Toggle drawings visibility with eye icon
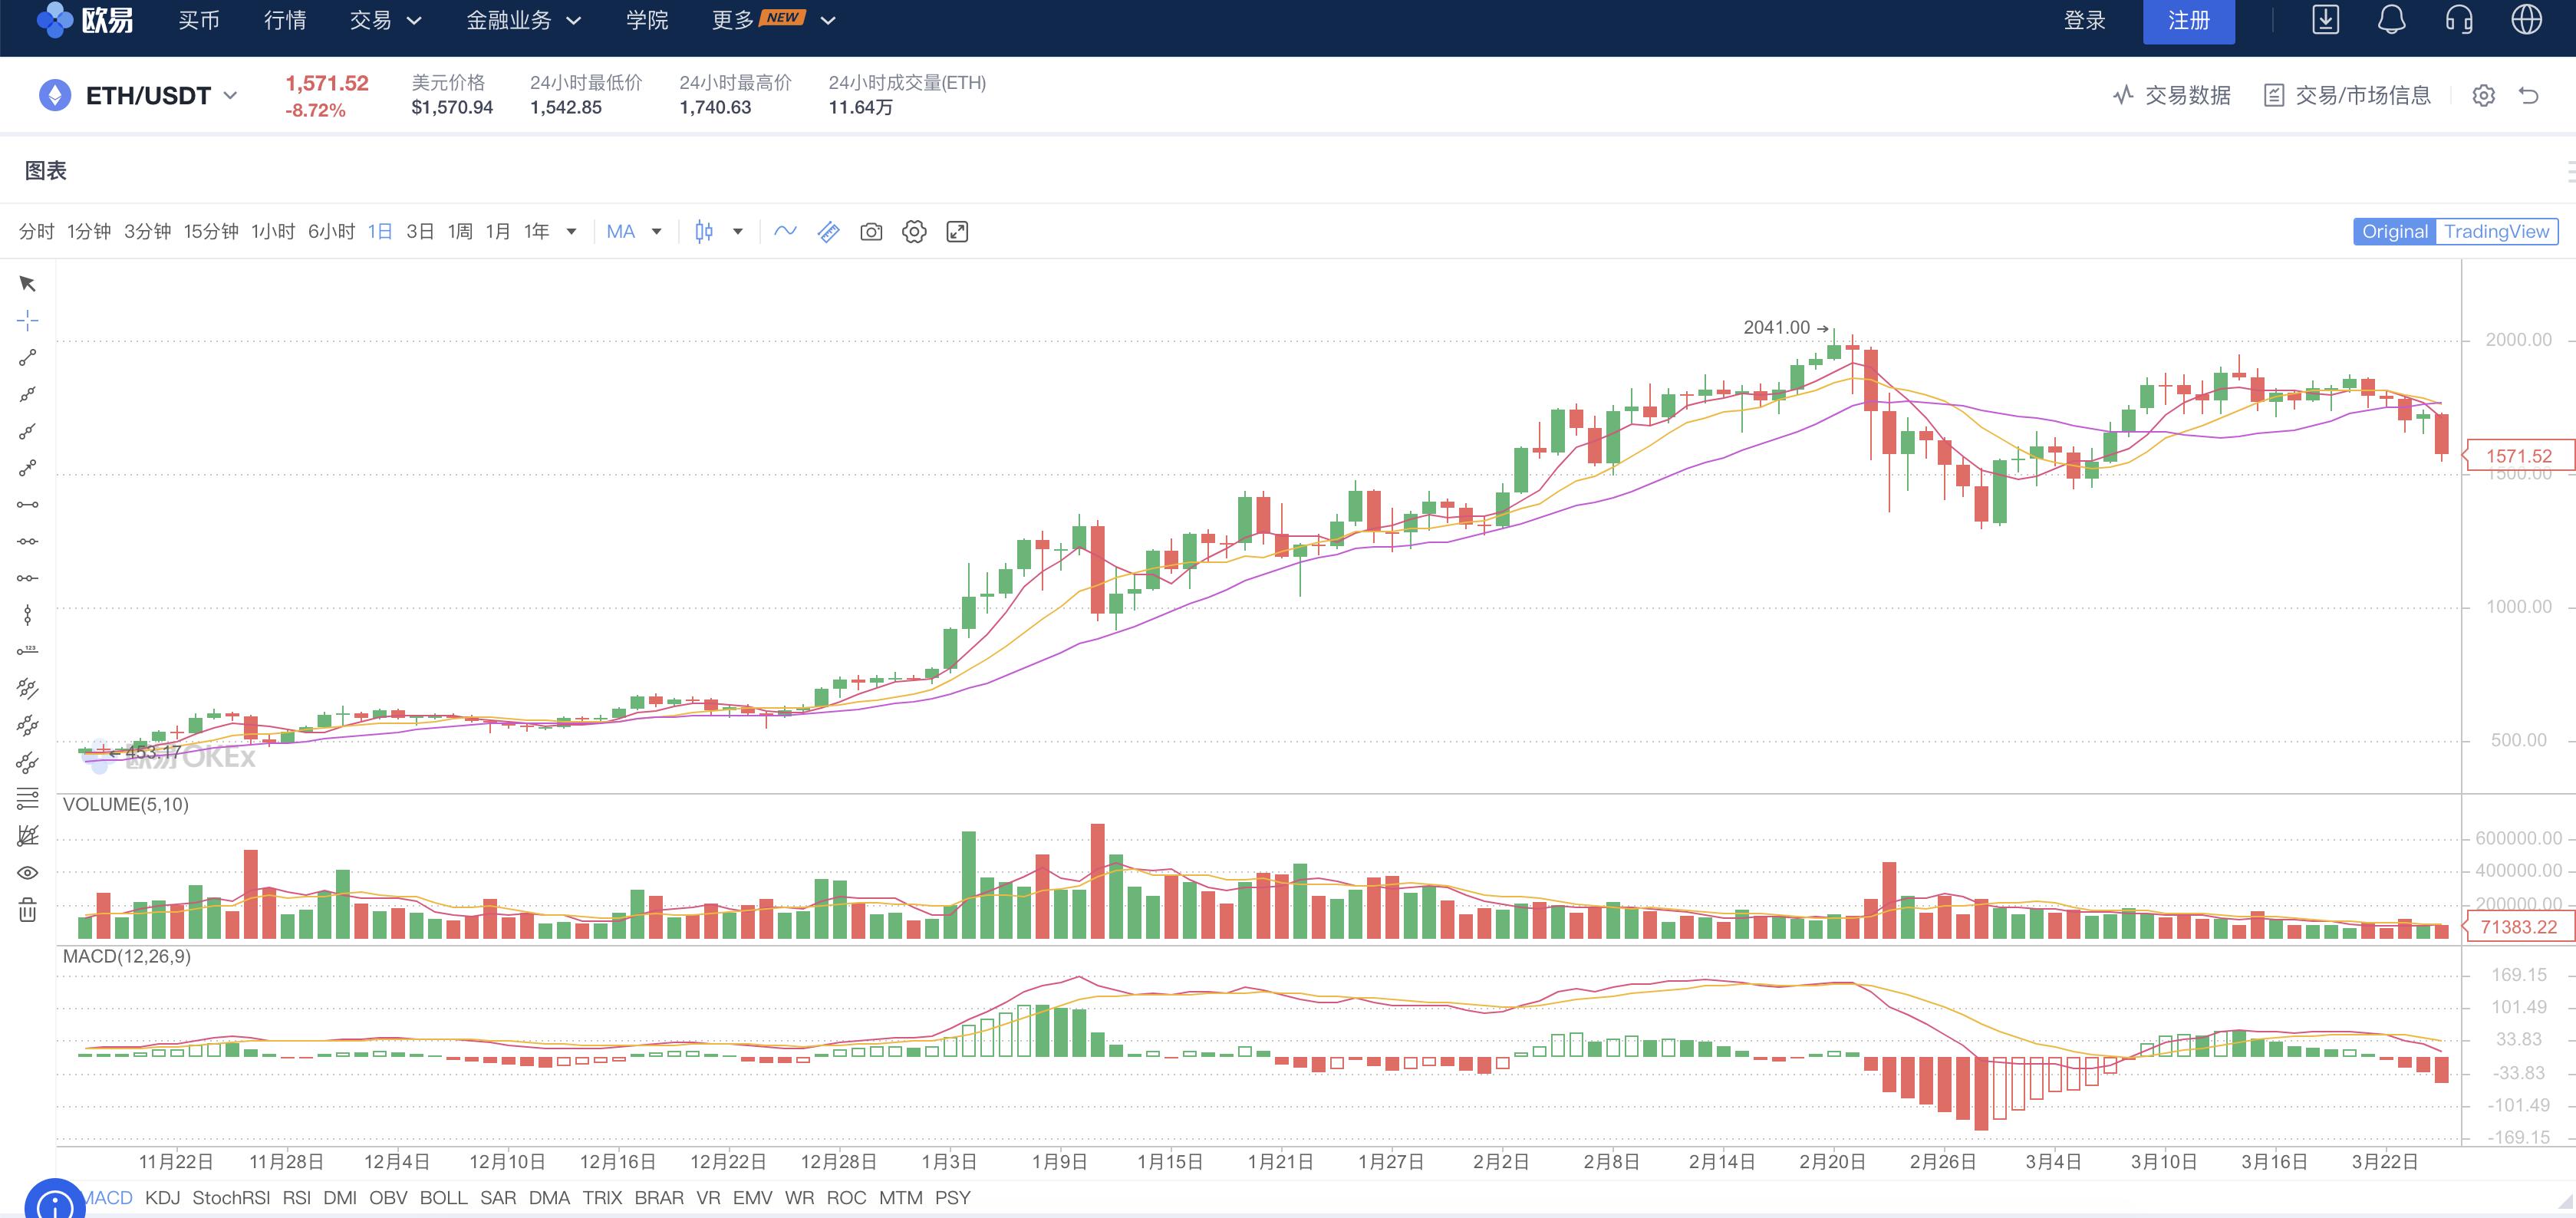The width and height of the screenshot is (2576, 1218). 27,873
